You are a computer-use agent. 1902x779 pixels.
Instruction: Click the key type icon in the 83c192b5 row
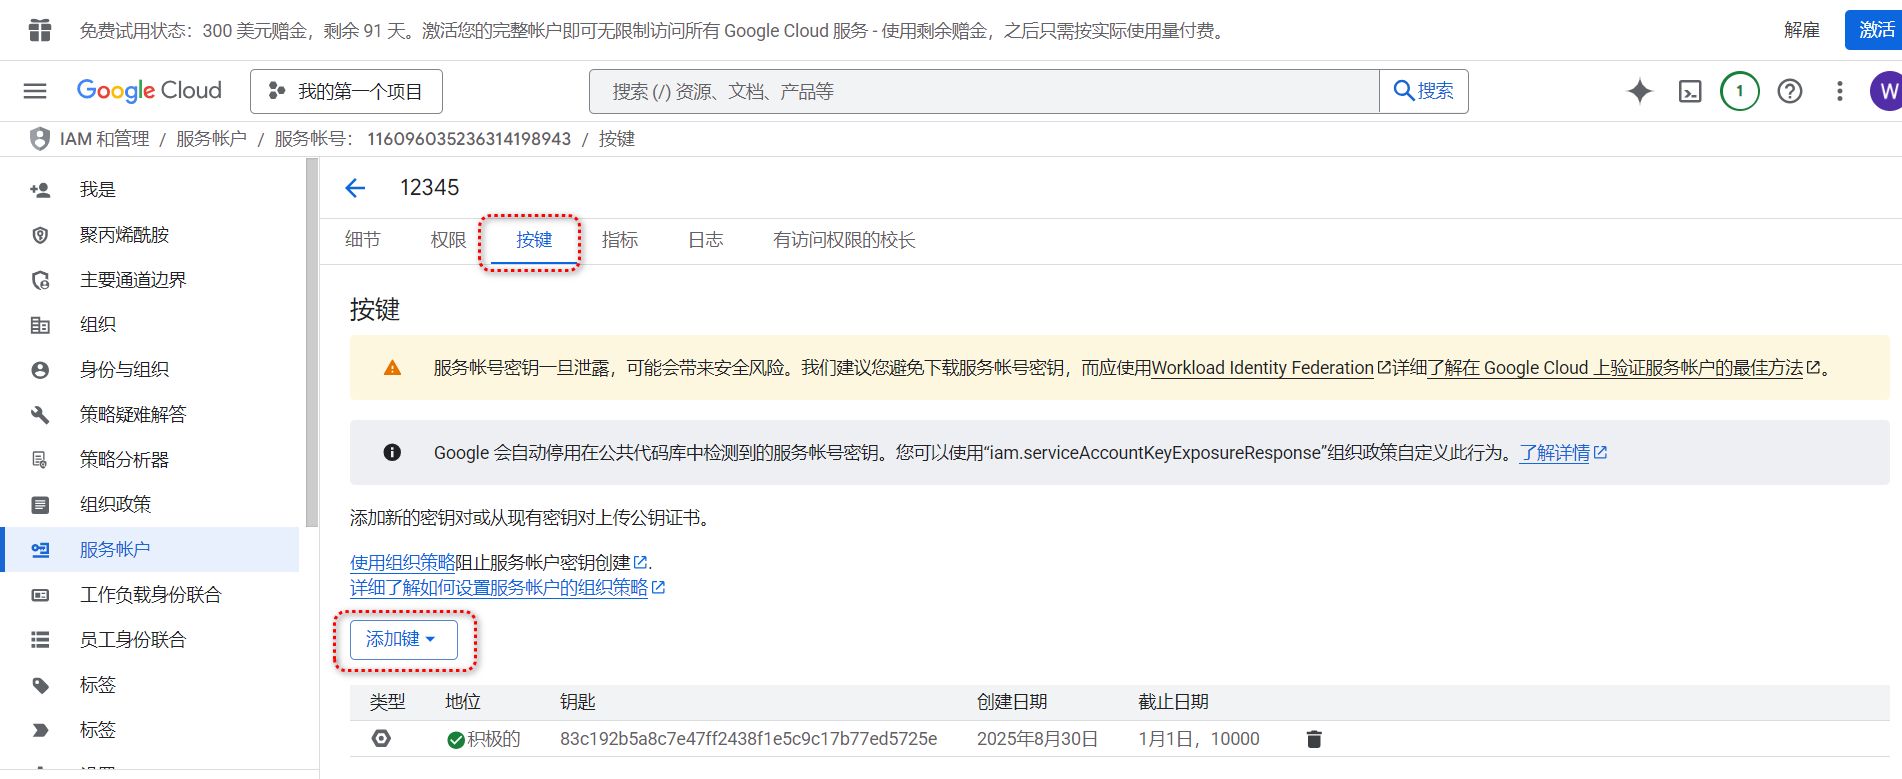[381, 738]
